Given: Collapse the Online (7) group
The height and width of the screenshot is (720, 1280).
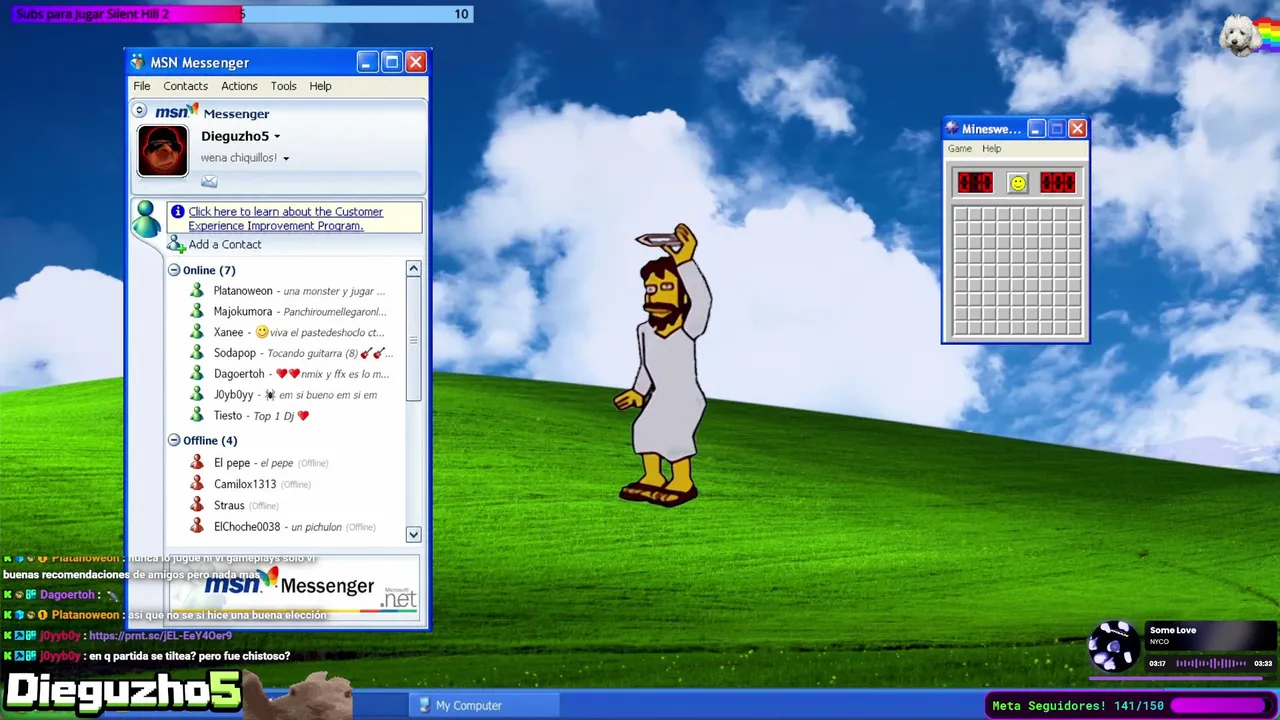Looking at the screenshot, I should pos(174,270).
